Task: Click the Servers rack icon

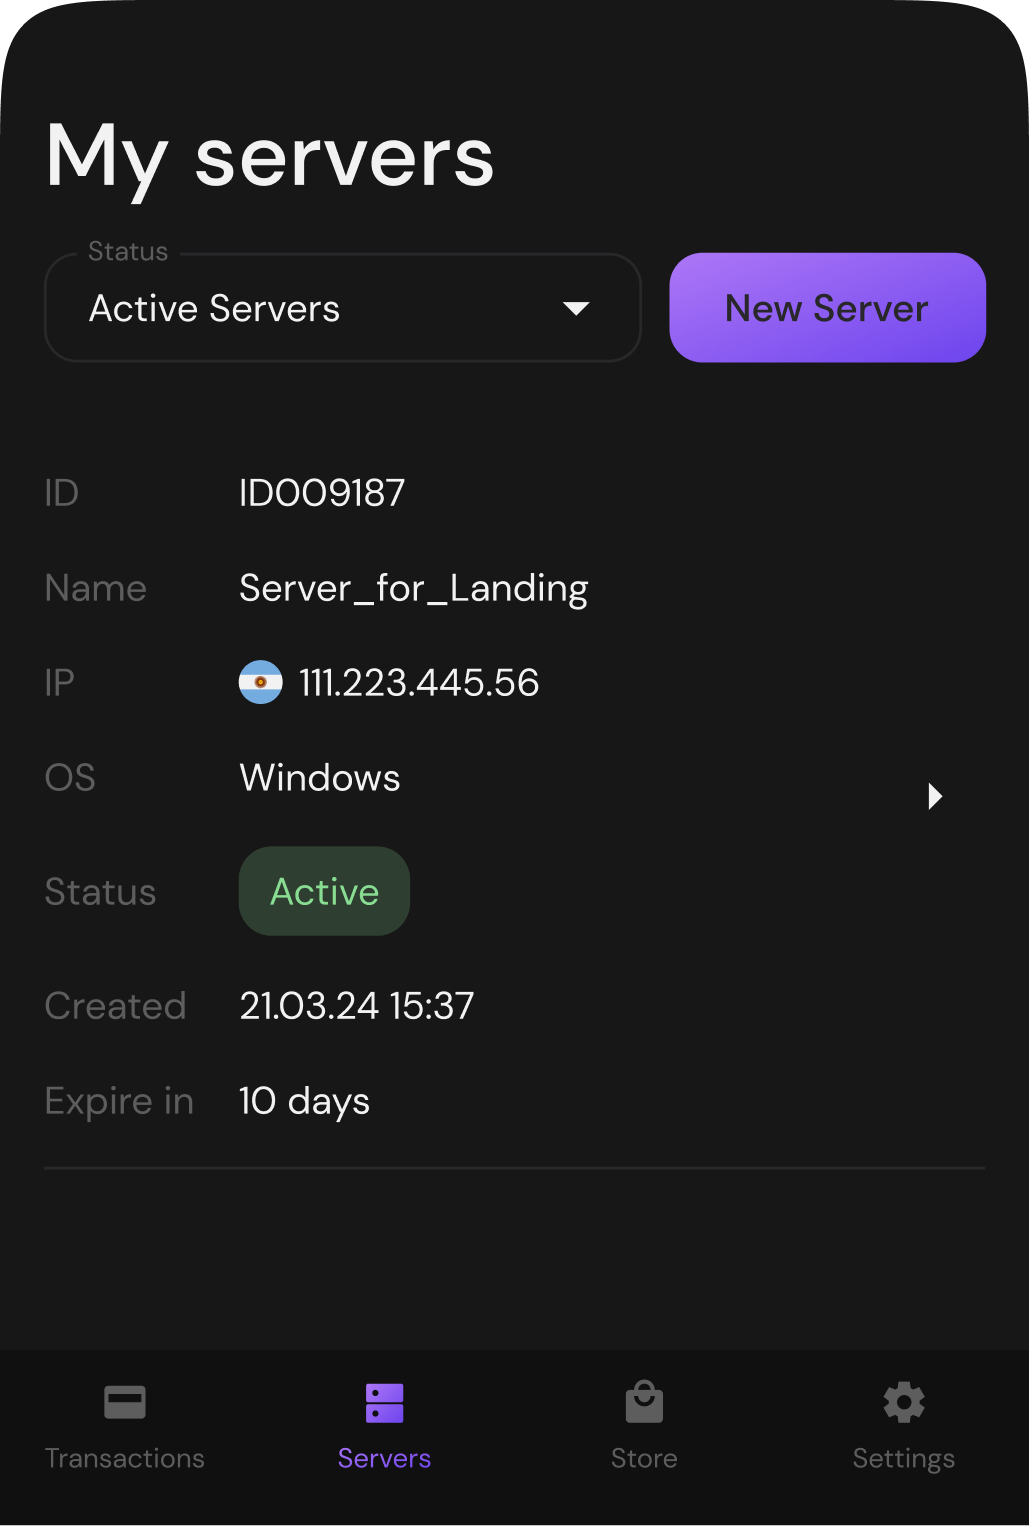Action: pyautogui.click(x=384, y=1402)
